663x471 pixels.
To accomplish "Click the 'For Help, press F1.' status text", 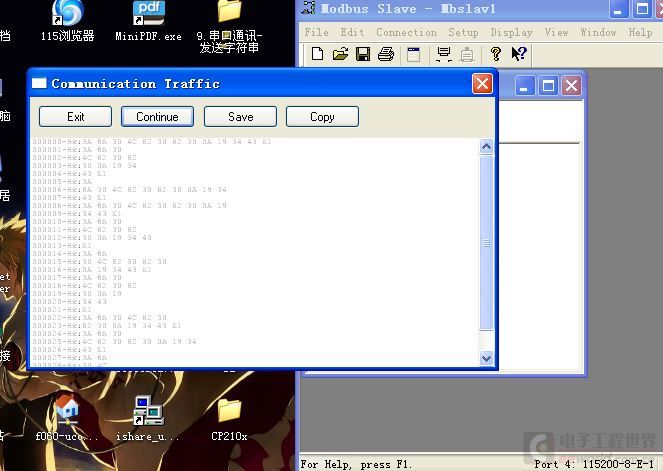I will (x=356, y=464).
